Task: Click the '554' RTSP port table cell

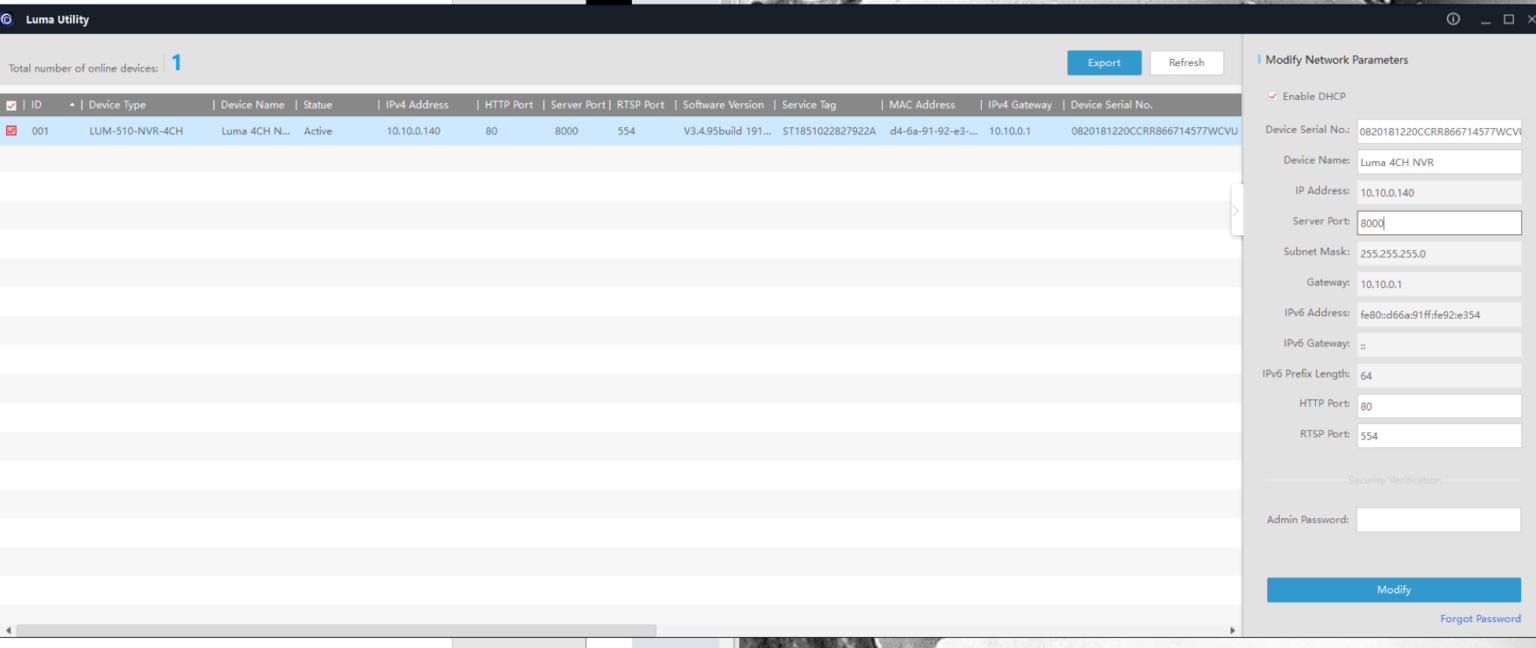Action: [x=626, y=131]
